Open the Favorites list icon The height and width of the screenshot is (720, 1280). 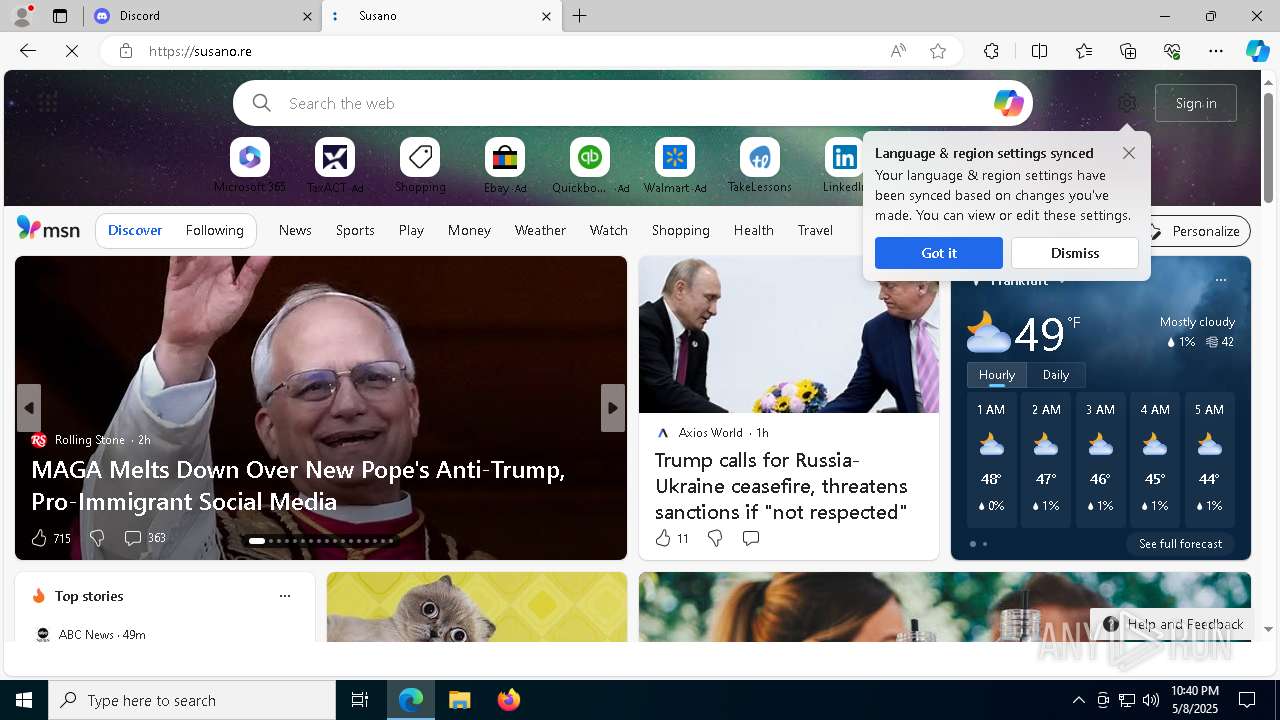[1084, 51]
